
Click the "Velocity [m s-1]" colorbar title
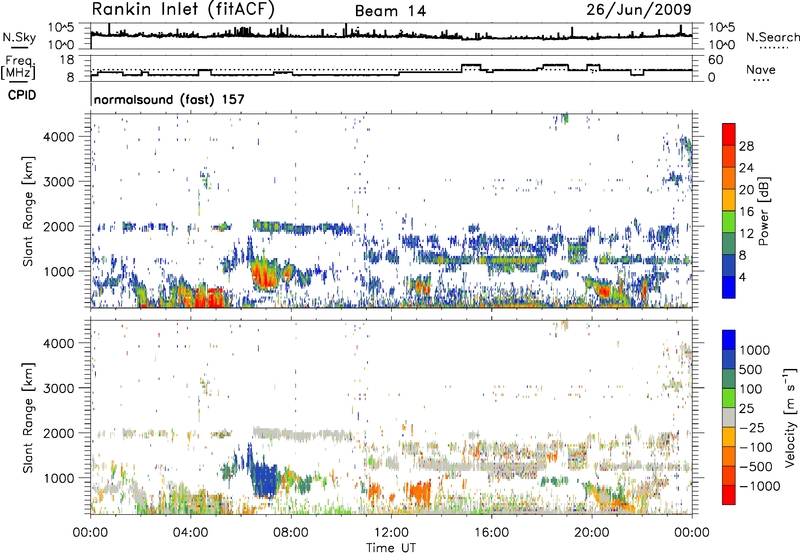pos(789,417)
